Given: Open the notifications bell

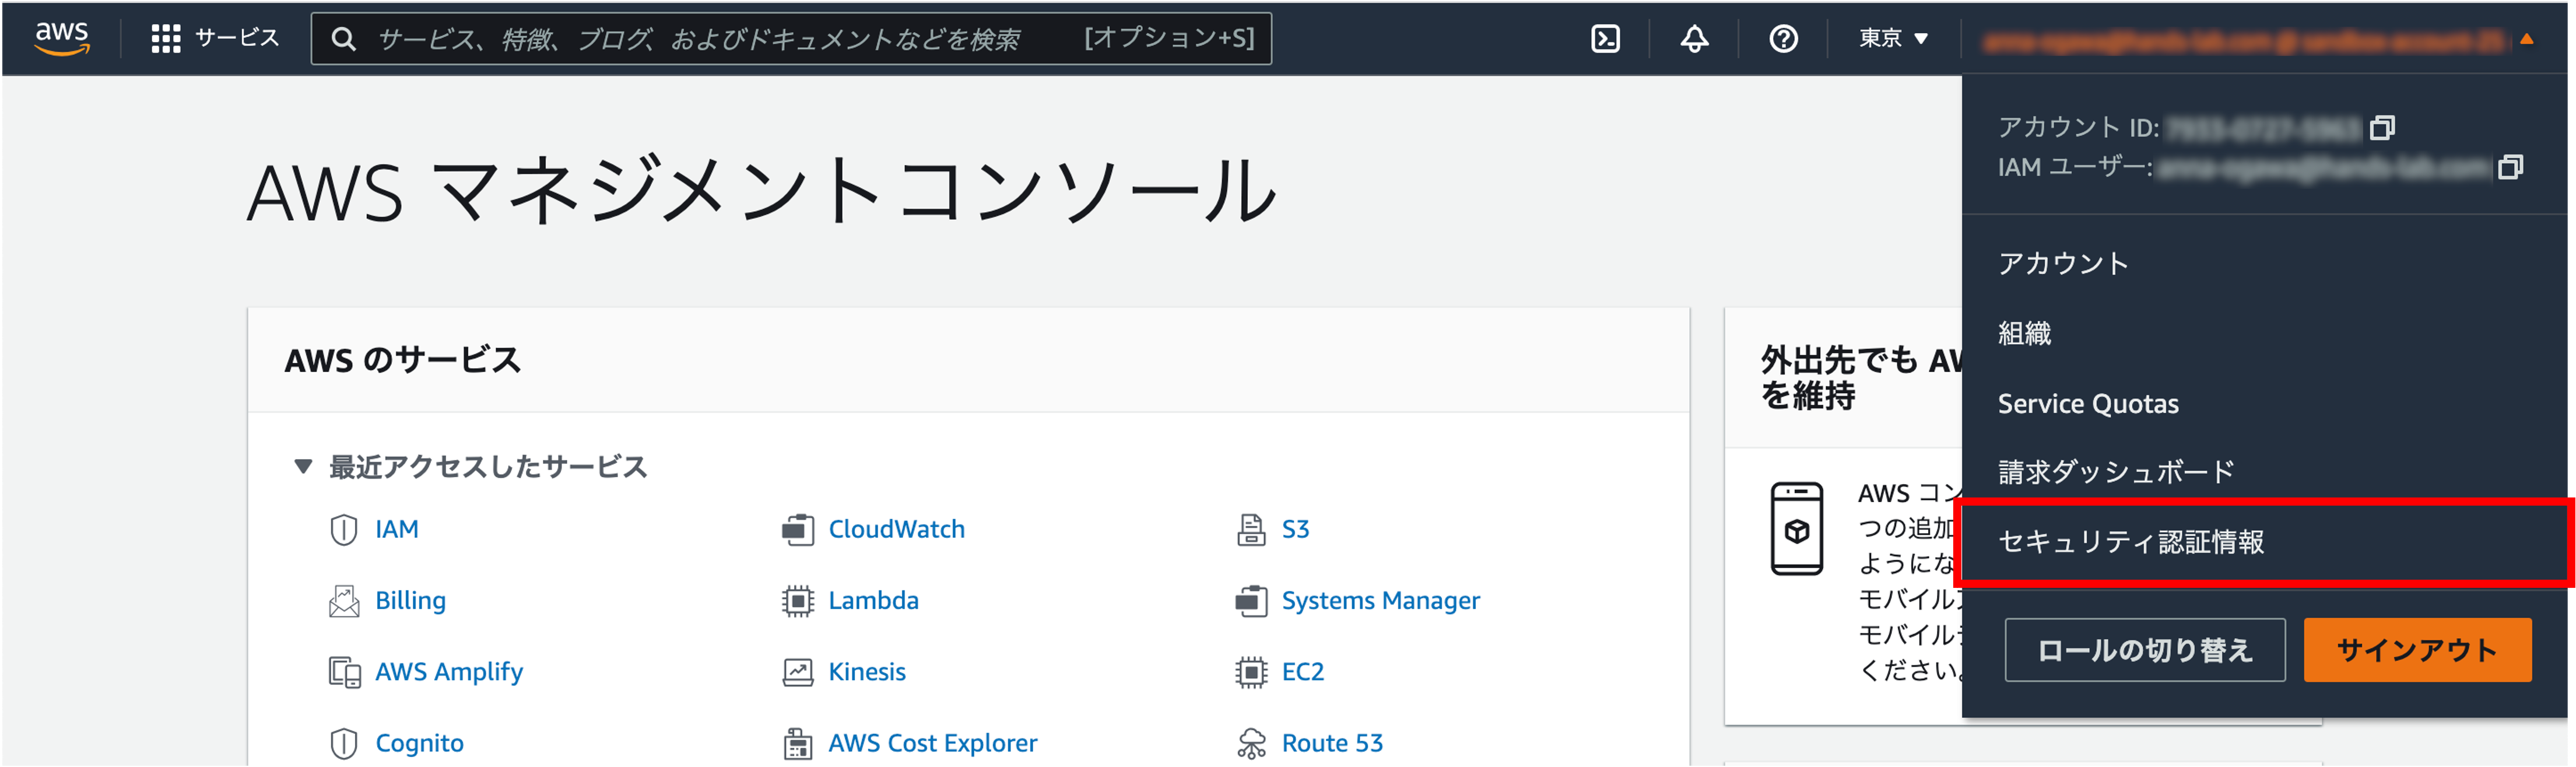Looking at the screenshot, I should (1694, 39).
